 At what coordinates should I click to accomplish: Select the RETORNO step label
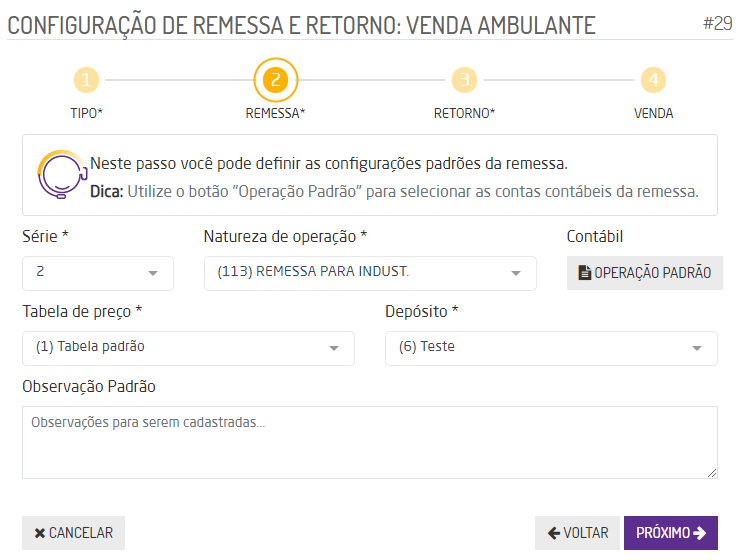point(464,113)
